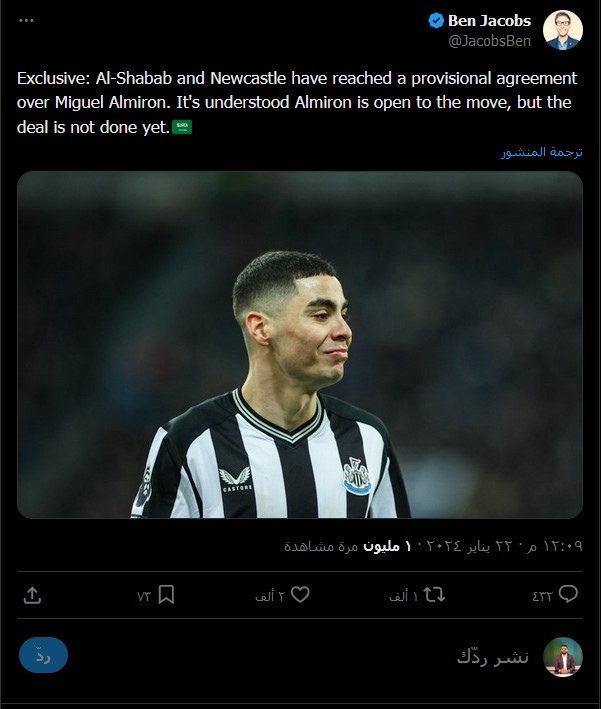601x709 pixels.
Task: Toggle the bookmark icon
Action: [166, 595]
